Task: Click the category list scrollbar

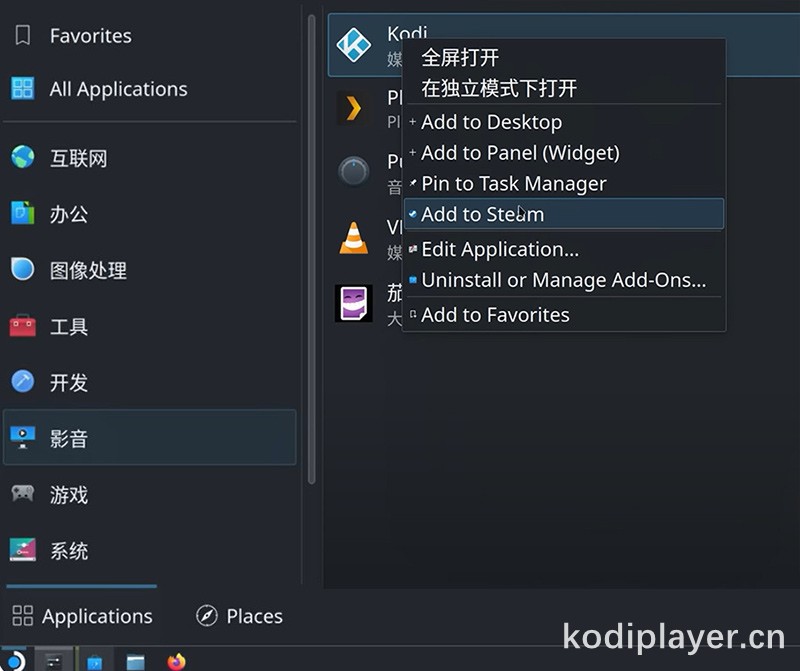Action: pyautogui.click(x=311, y=249)
